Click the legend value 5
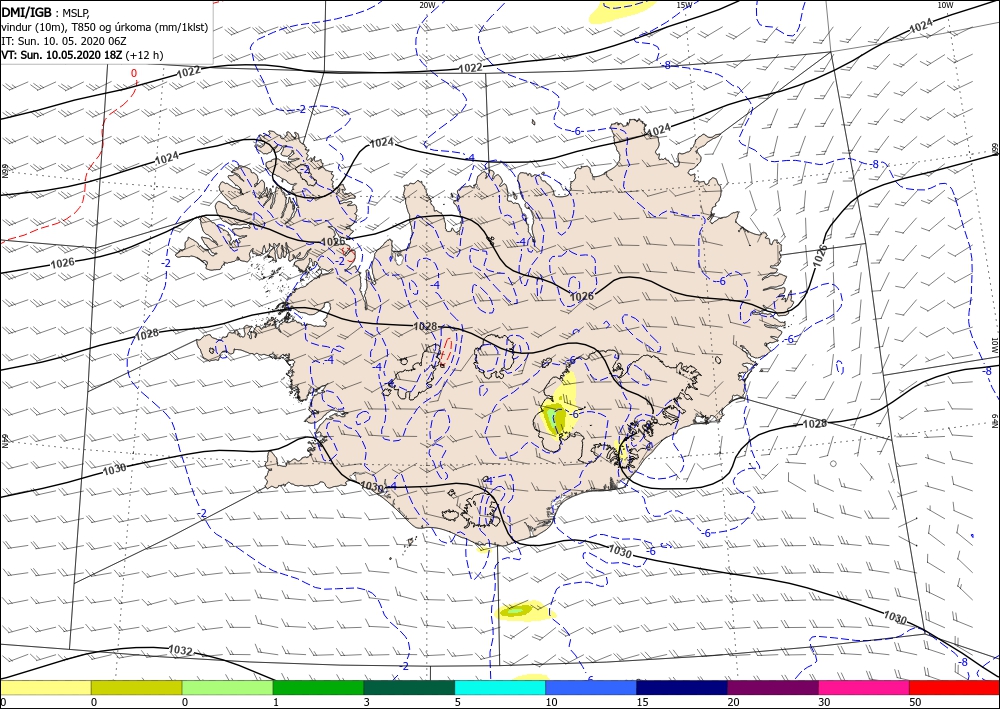 [458, 702]
